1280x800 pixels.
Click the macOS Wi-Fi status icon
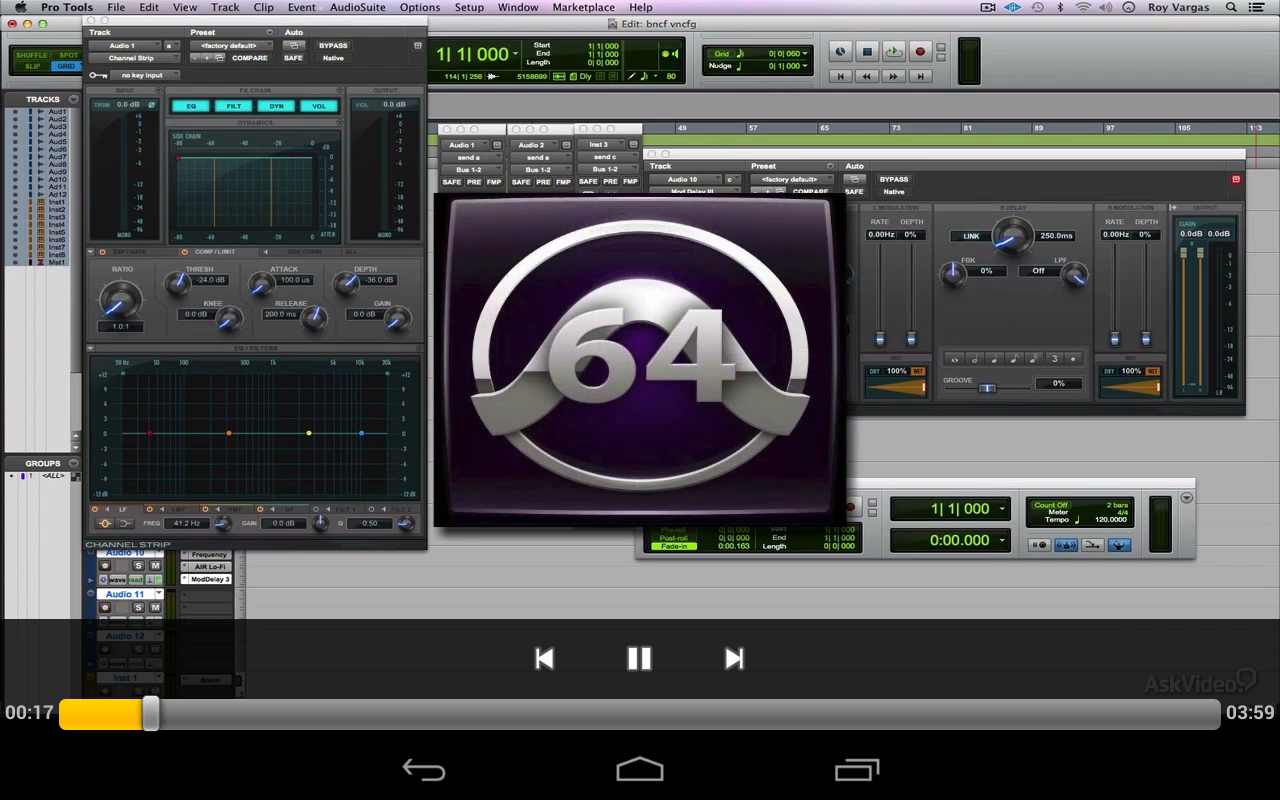pyautogui.click(x=1083, y=7)
